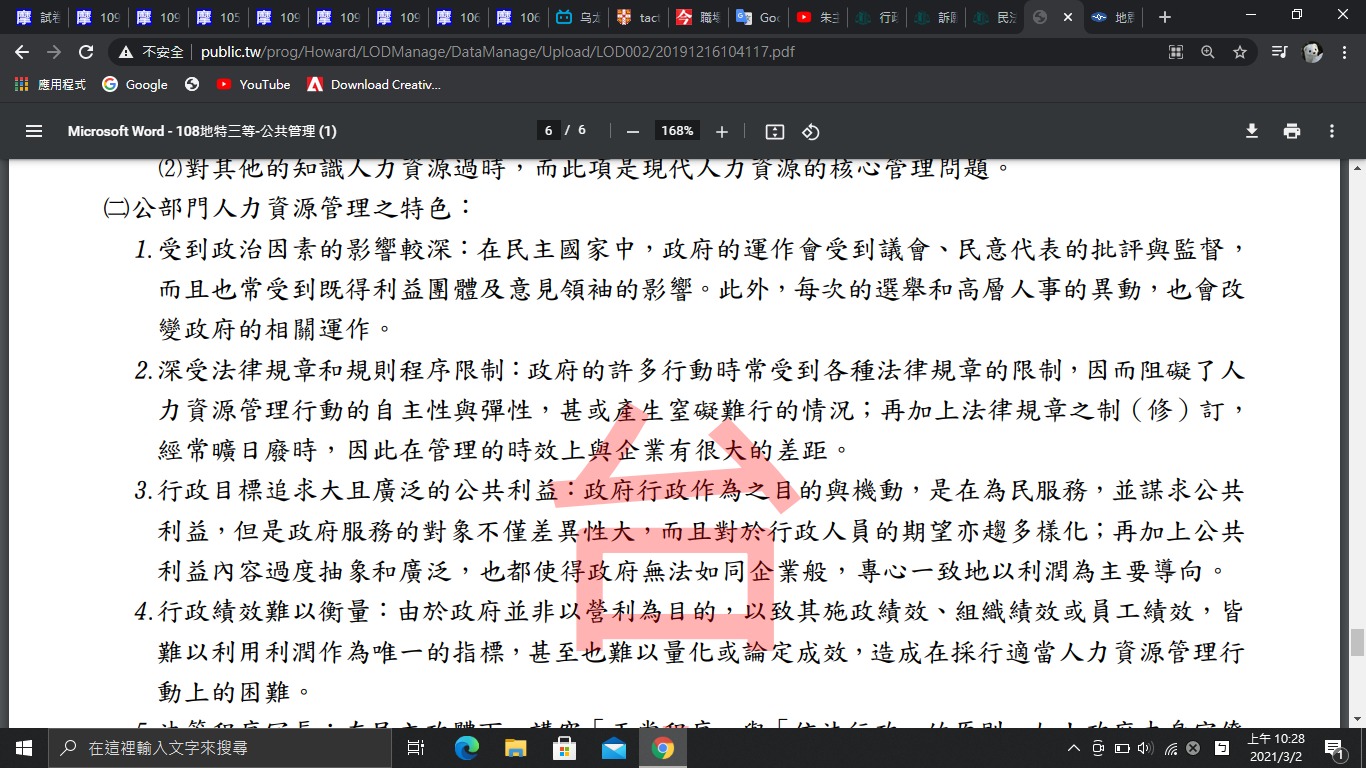Image resolution: width=1366 pixels, height=768 pixels.
Task: Rotate the PDF document counterclockwise
Action: (811, 131)
